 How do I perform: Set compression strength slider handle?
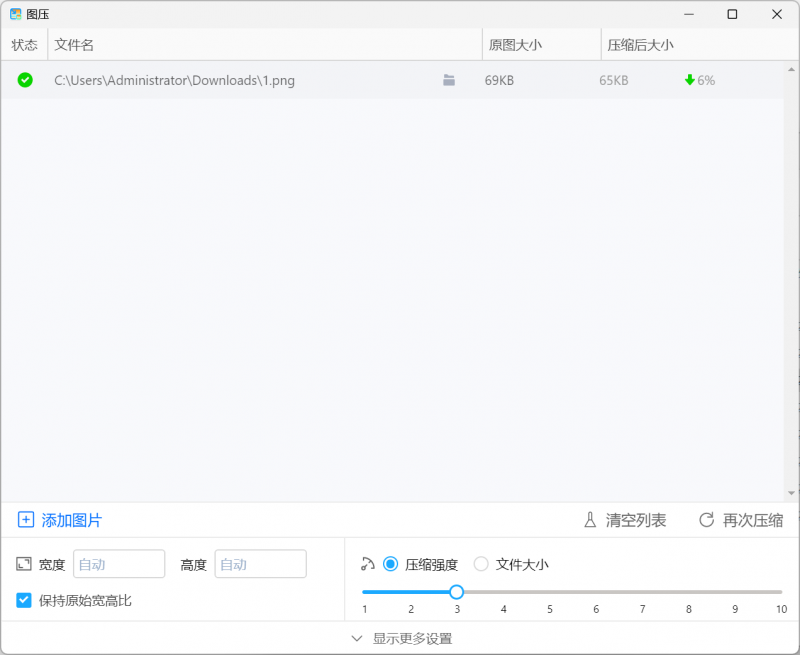click(x=457, y=592)
